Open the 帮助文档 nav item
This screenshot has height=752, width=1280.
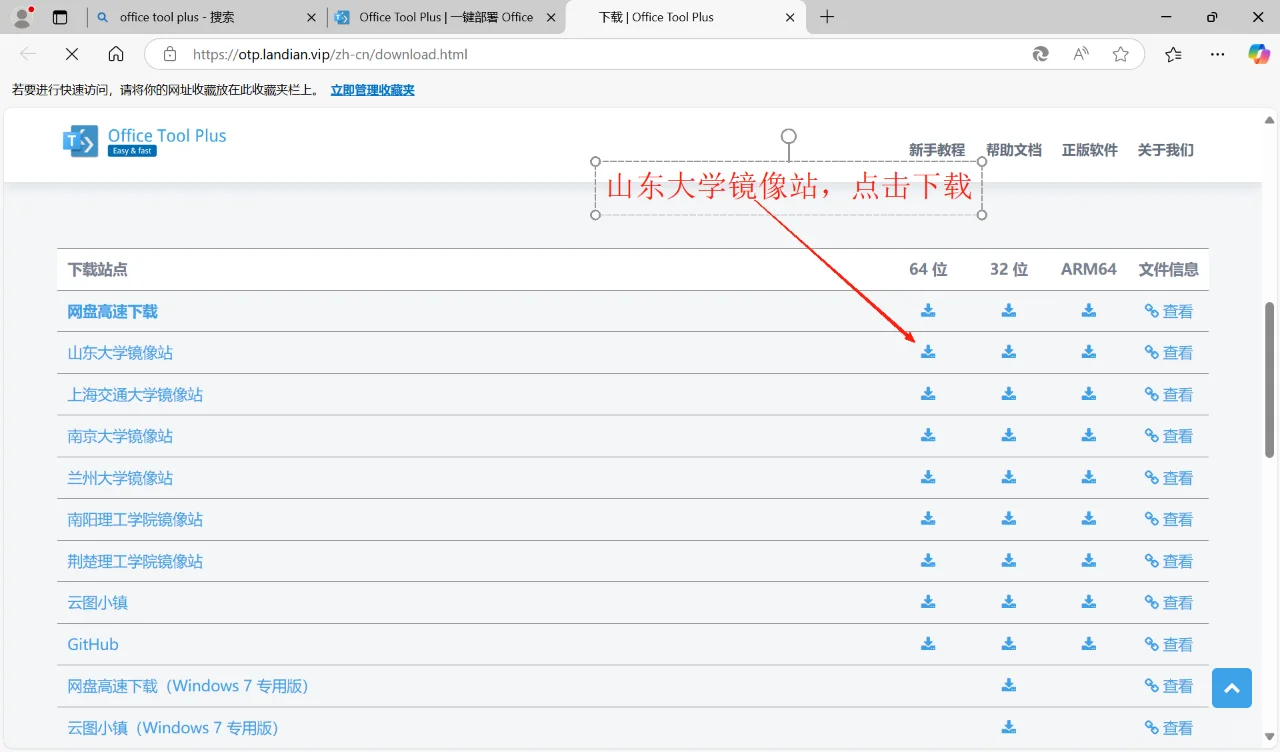[1014, 150]
